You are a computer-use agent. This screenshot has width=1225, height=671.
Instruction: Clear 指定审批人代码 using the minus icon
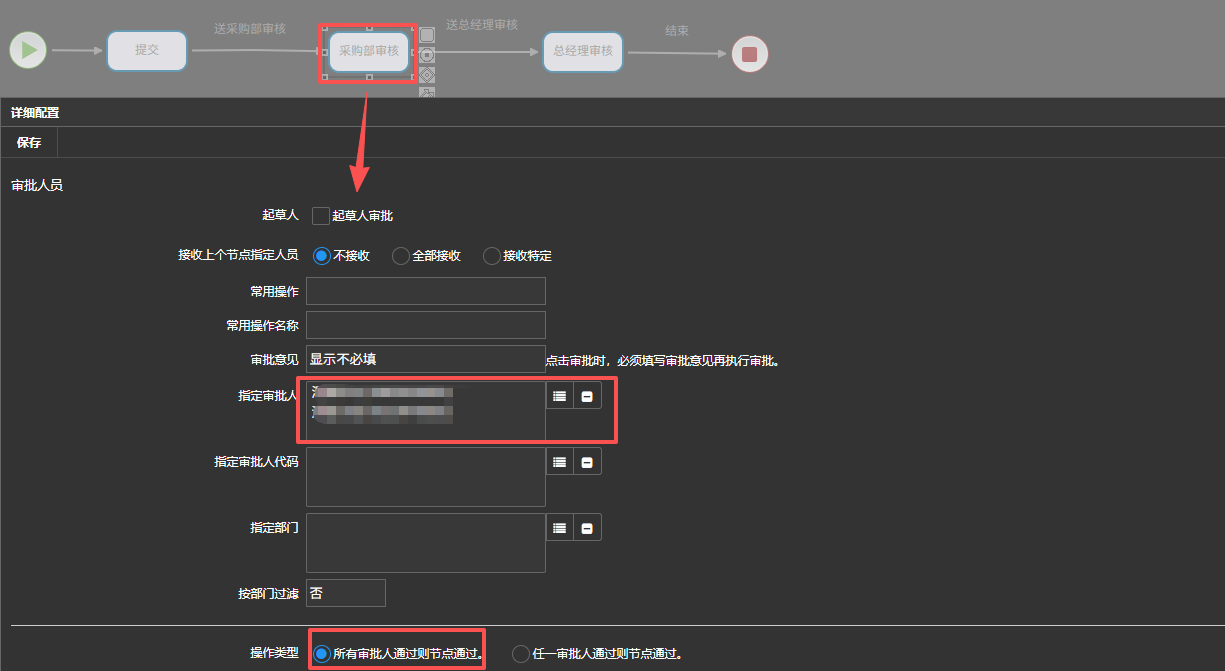(587, 462)
